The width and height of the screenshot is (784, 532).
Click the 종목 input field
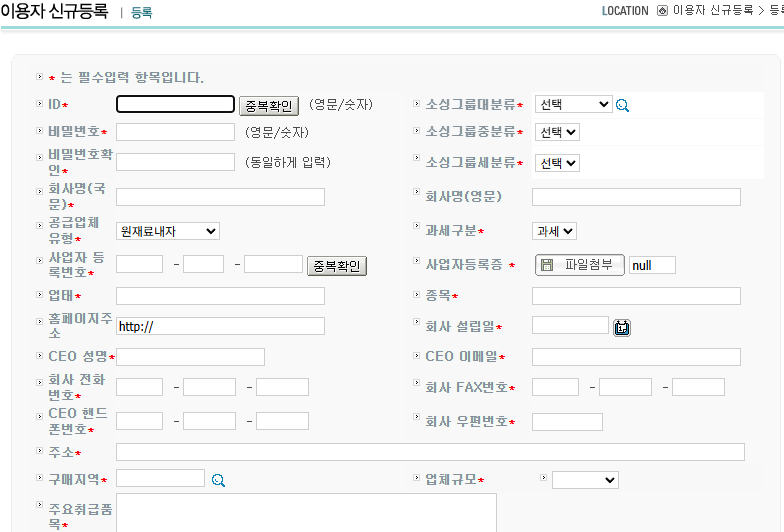[x=636, y=296]
